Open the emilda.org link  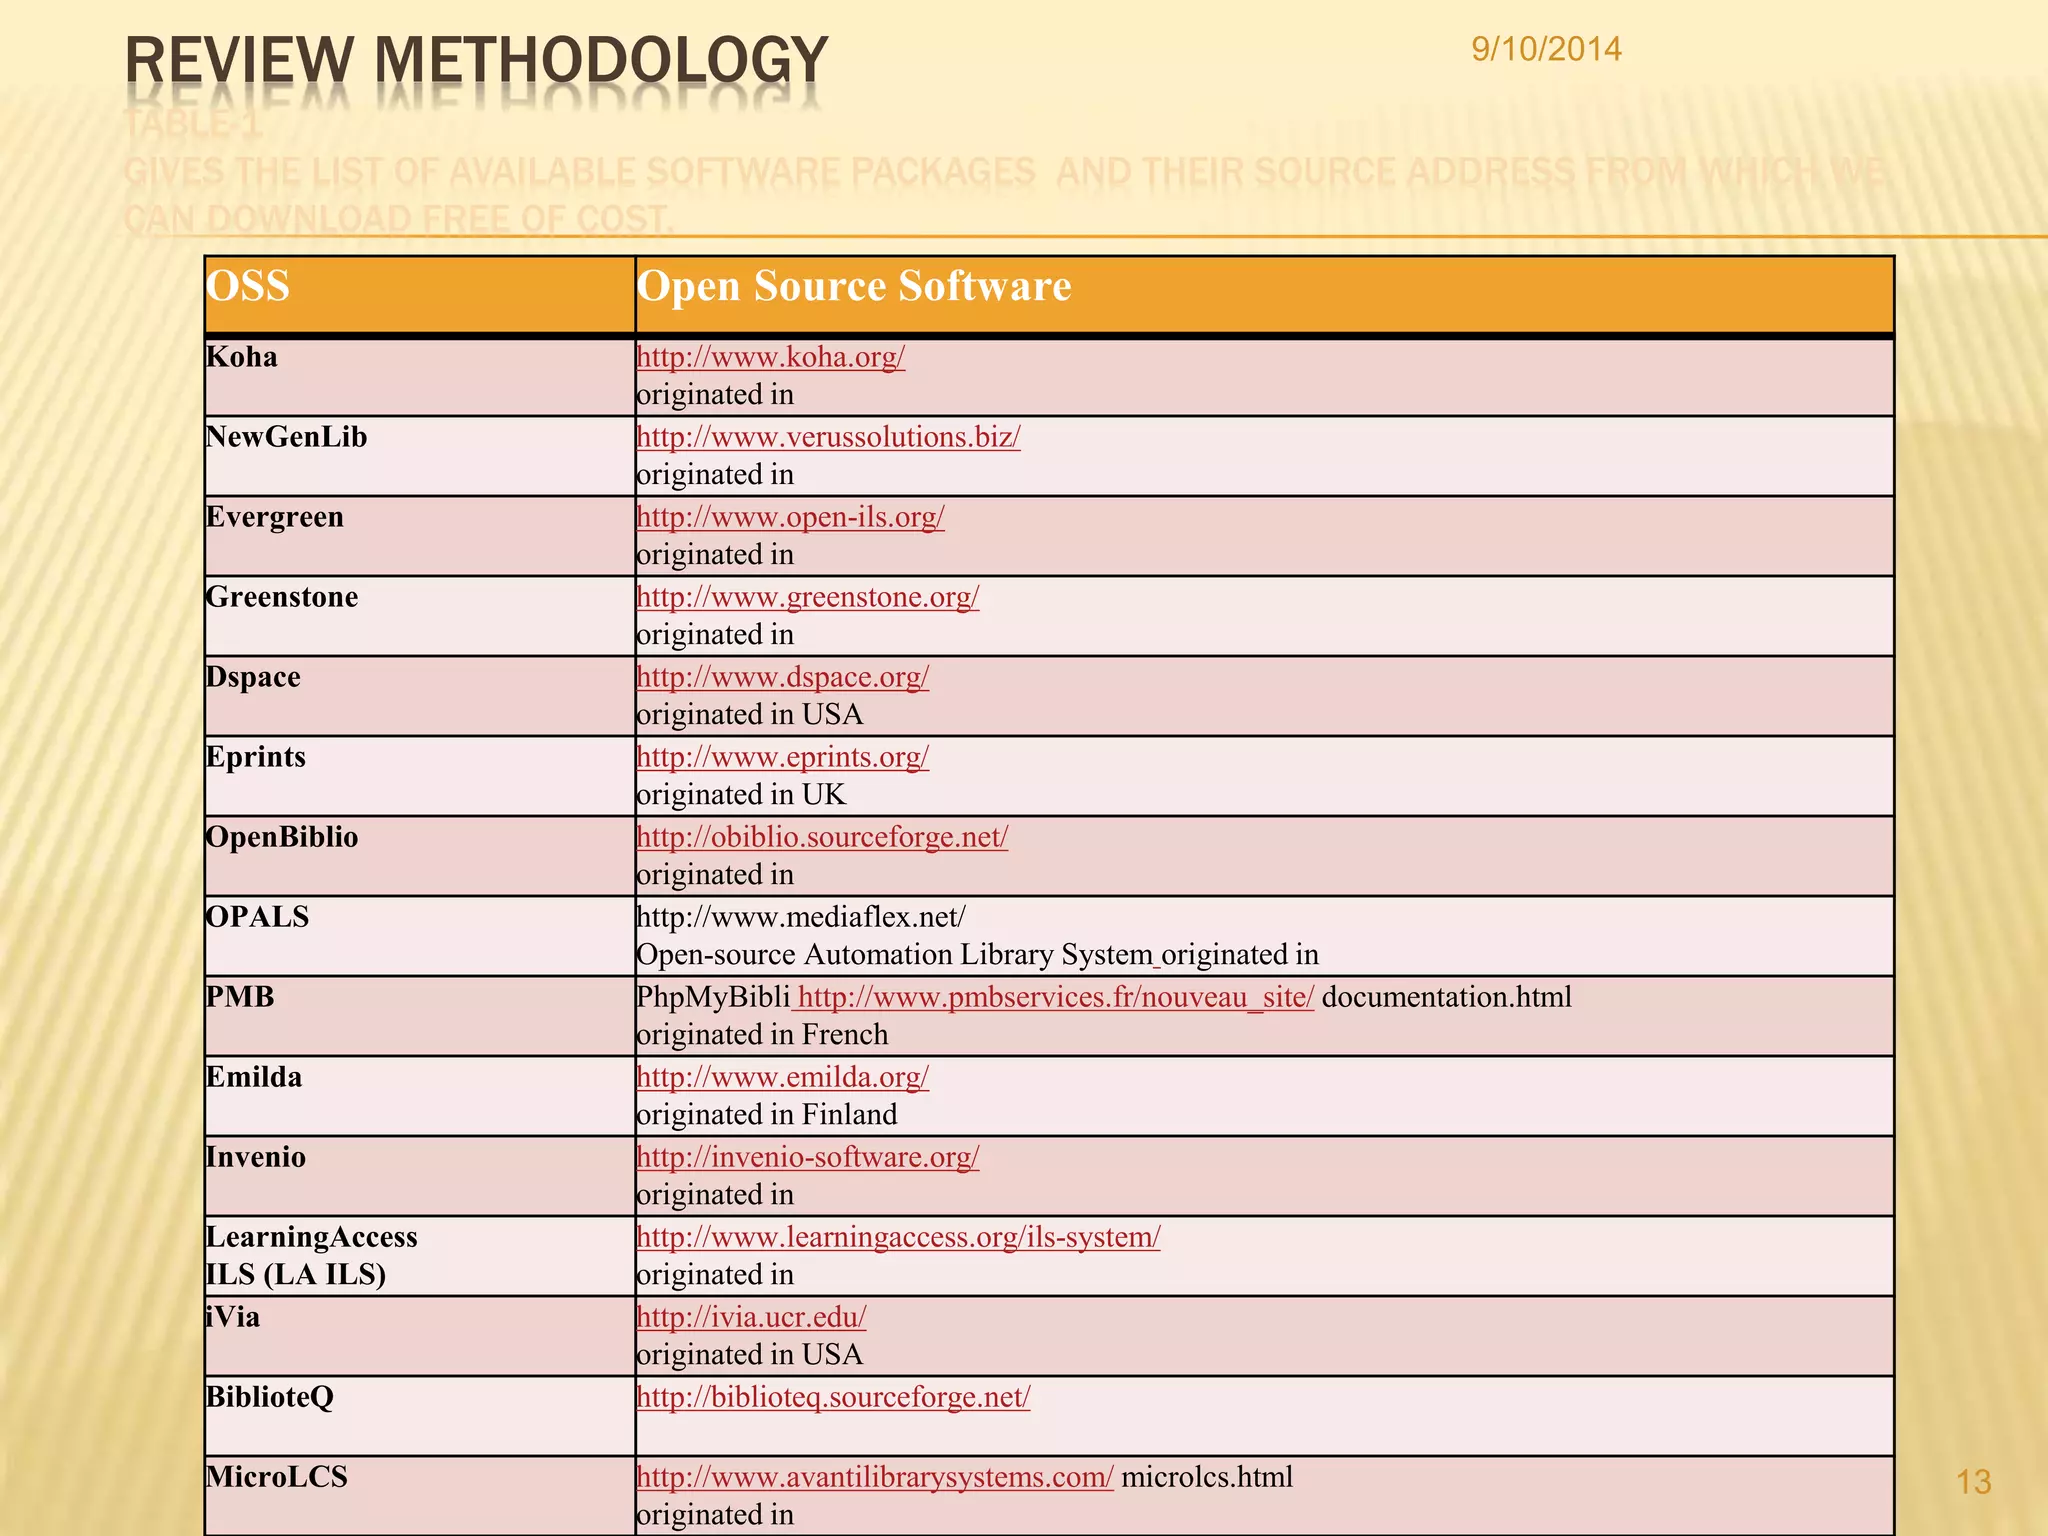pos(783,1077)
